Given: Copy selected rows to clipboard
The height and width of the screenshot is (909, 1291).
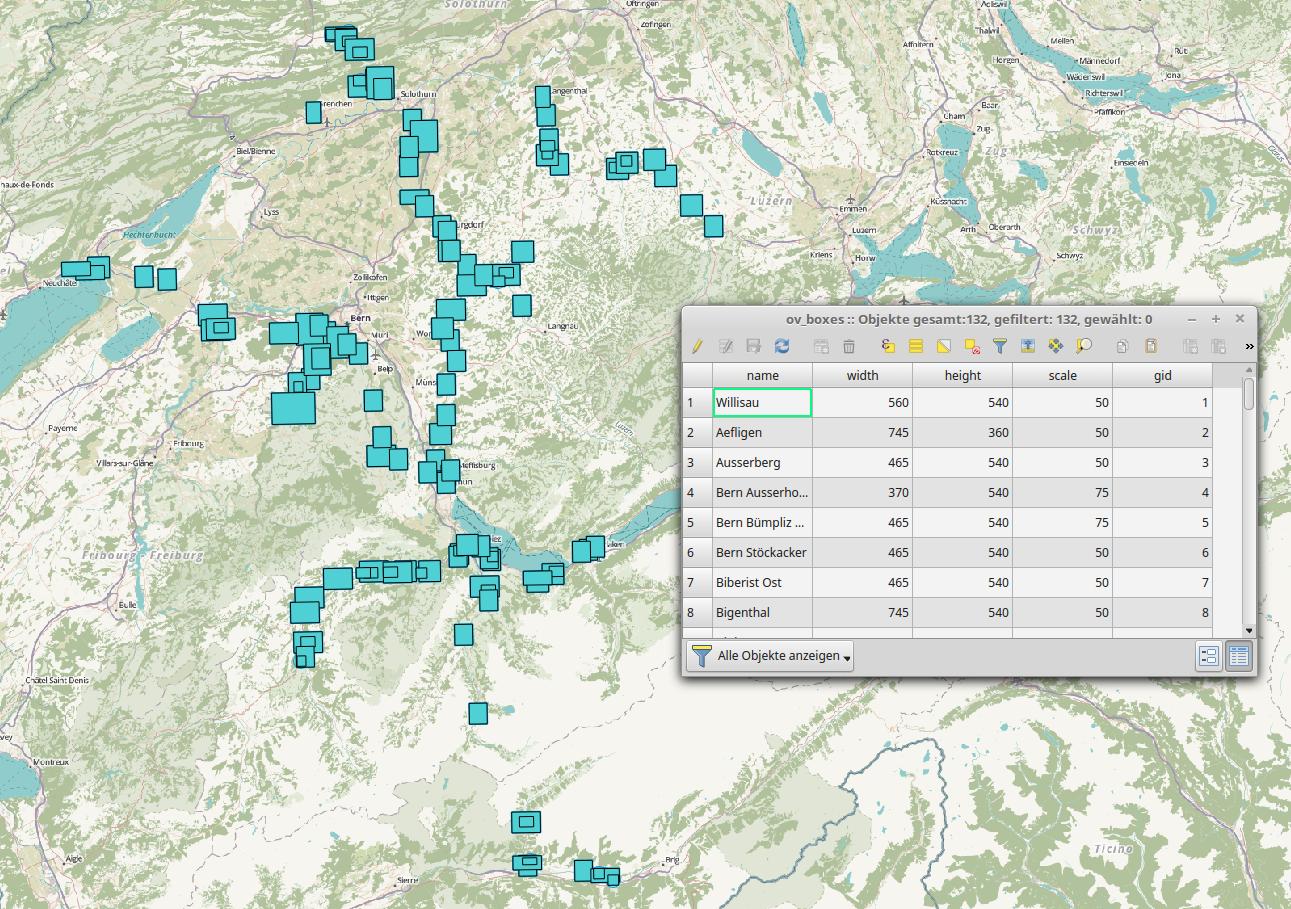Looking at the screenshot, I should click(x=1123, y=346).
